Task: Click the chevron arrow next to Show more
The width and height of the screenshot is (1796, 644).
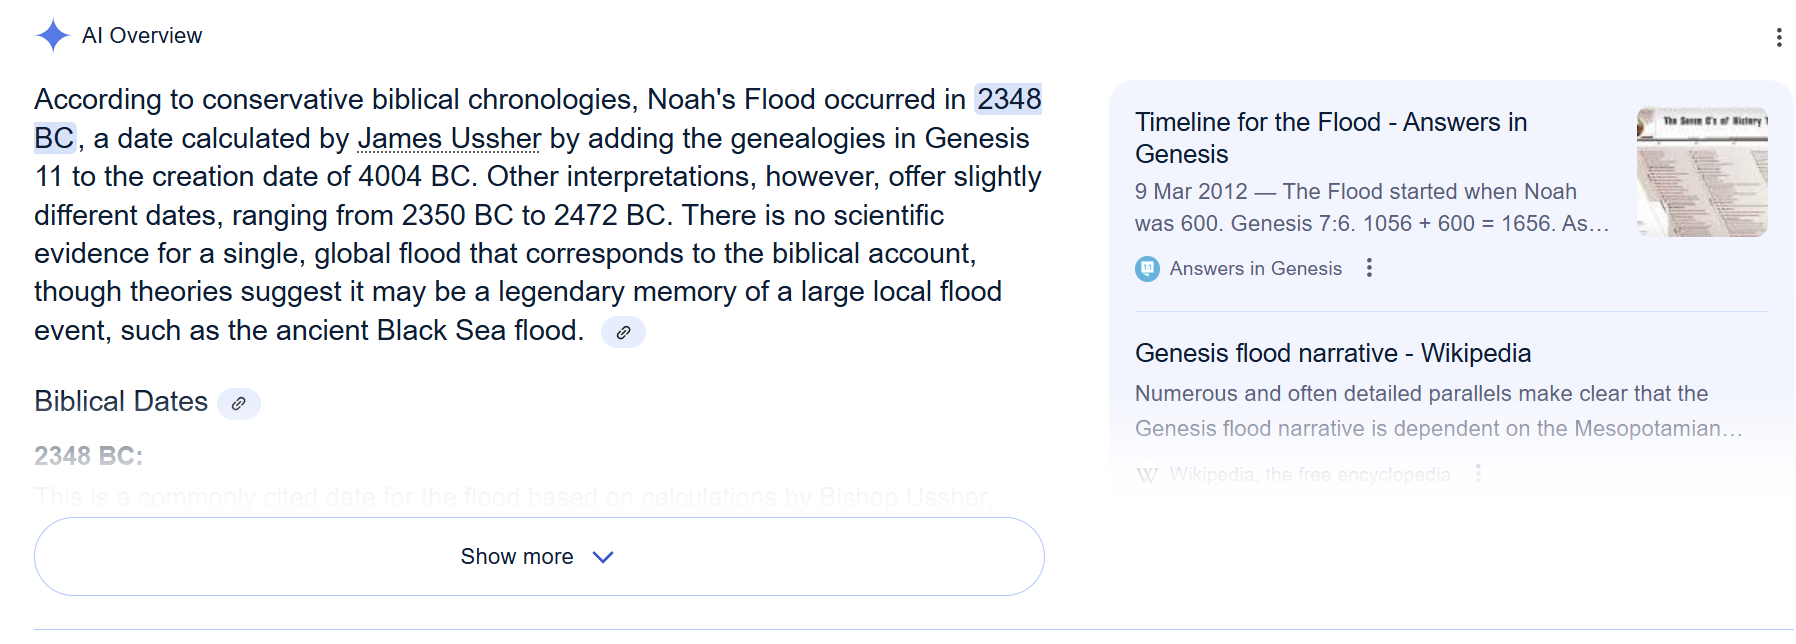Action: click(x=603, y=557)
